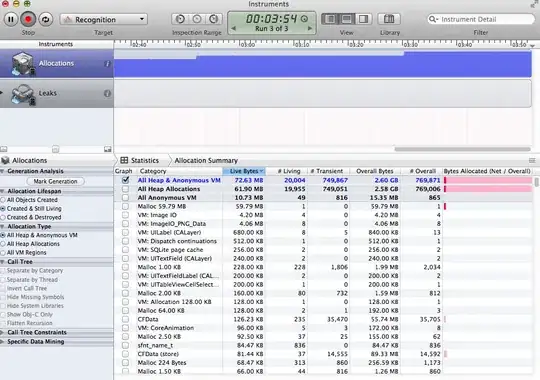Click the Allocations instrument info icon
540x380 pixels.
[107, 63]
